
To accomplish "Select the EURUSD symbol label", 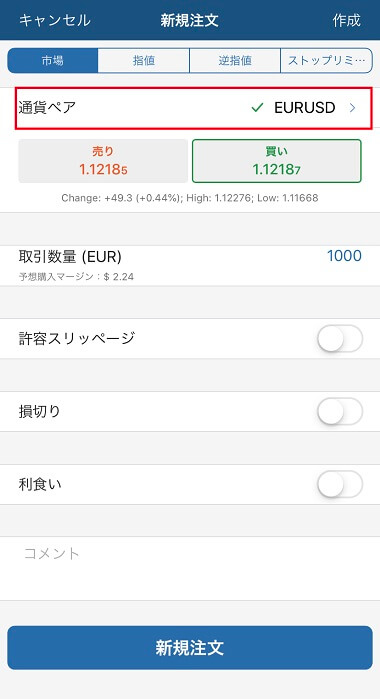I will (x=305, y=108).
